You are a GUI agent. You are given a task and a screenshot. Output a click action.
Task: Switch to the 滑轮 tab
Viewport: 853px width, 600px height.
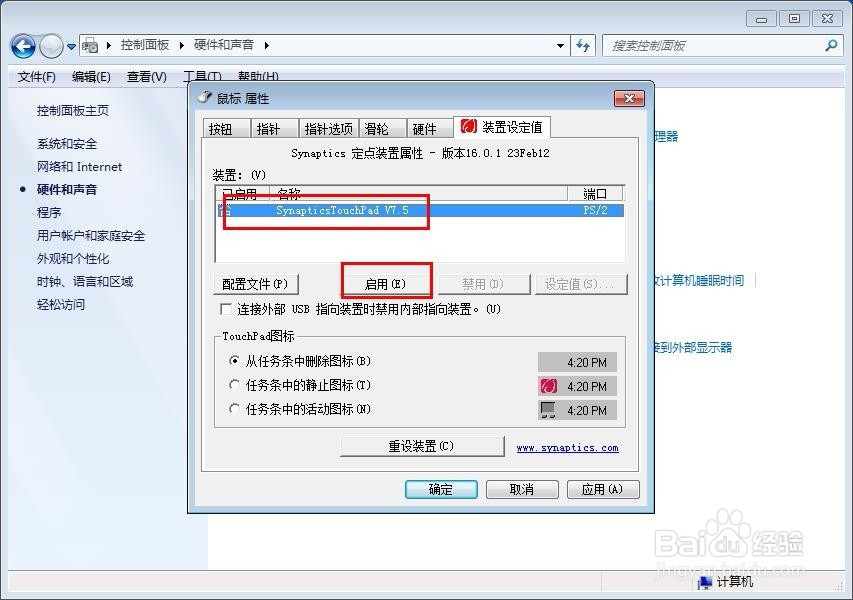[x=382, y=128]
